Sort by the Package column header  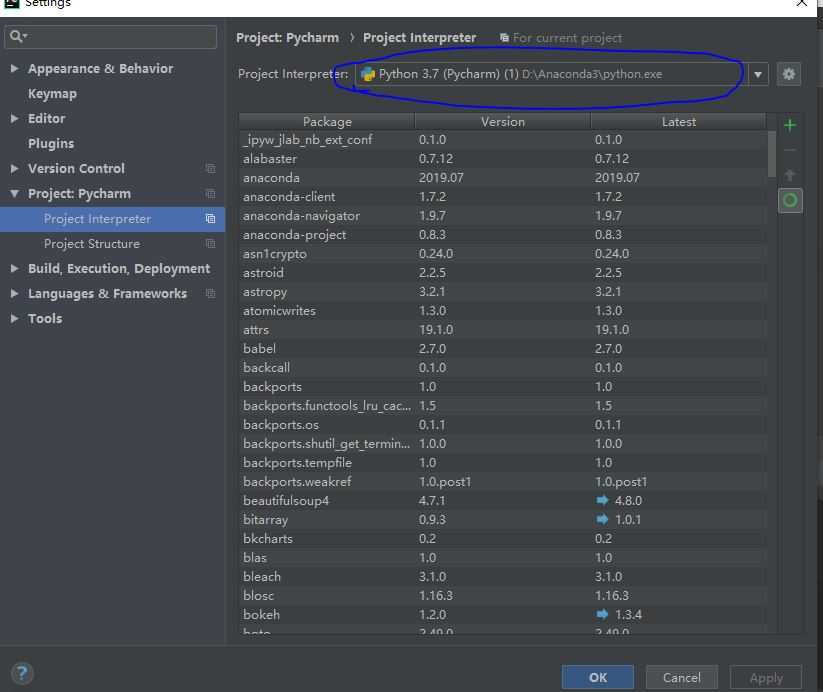point(327,122)
